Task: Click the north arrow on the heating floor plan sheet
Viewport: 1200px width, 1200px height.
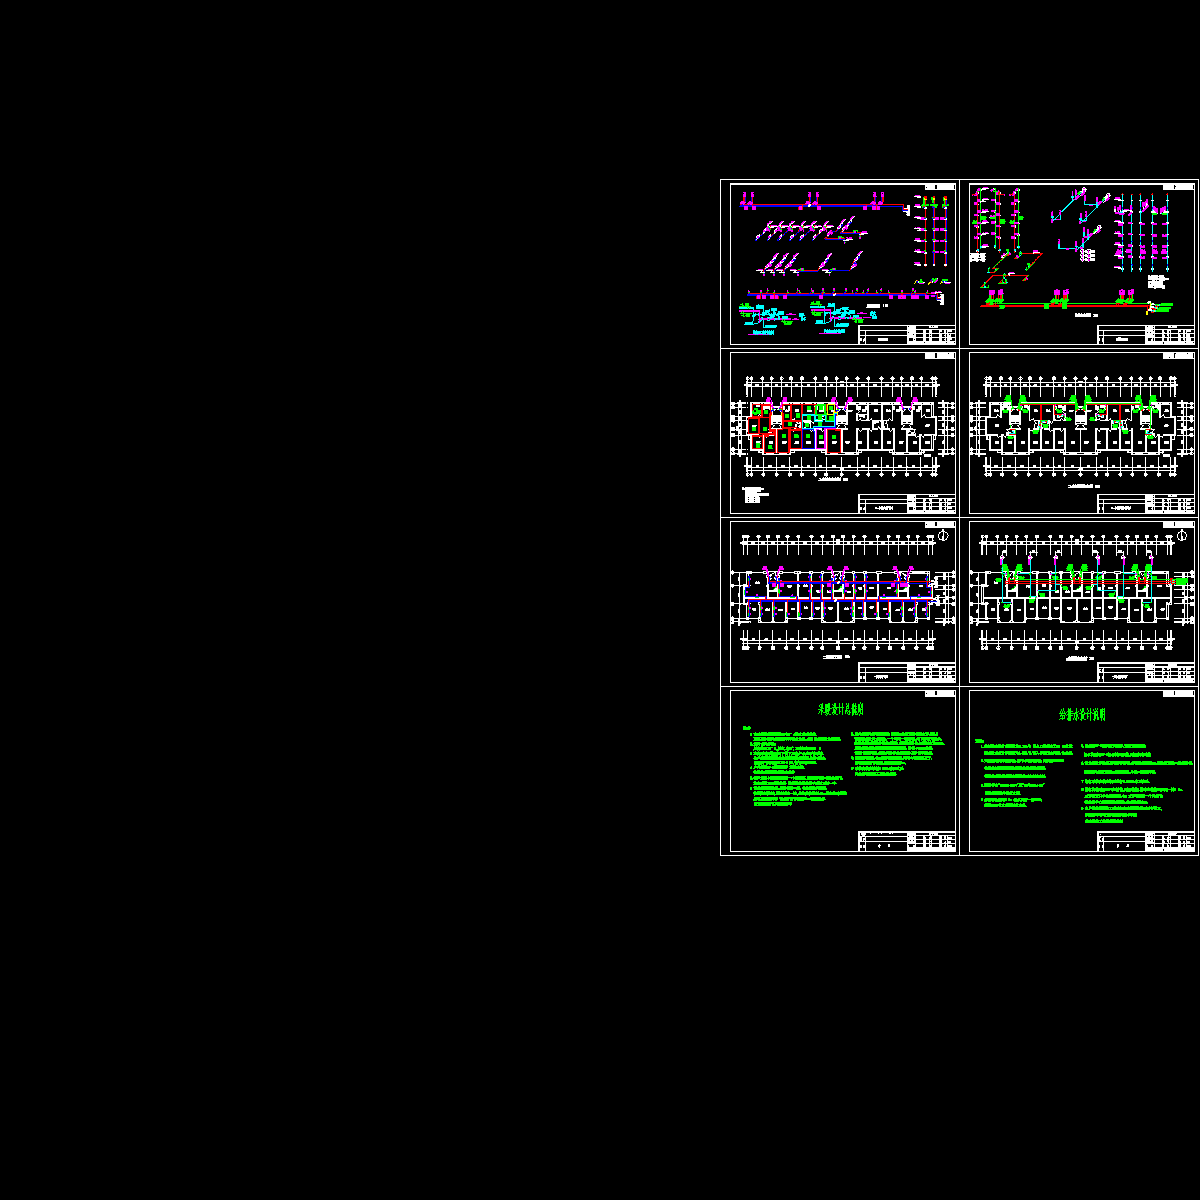Action: (942, 536)
